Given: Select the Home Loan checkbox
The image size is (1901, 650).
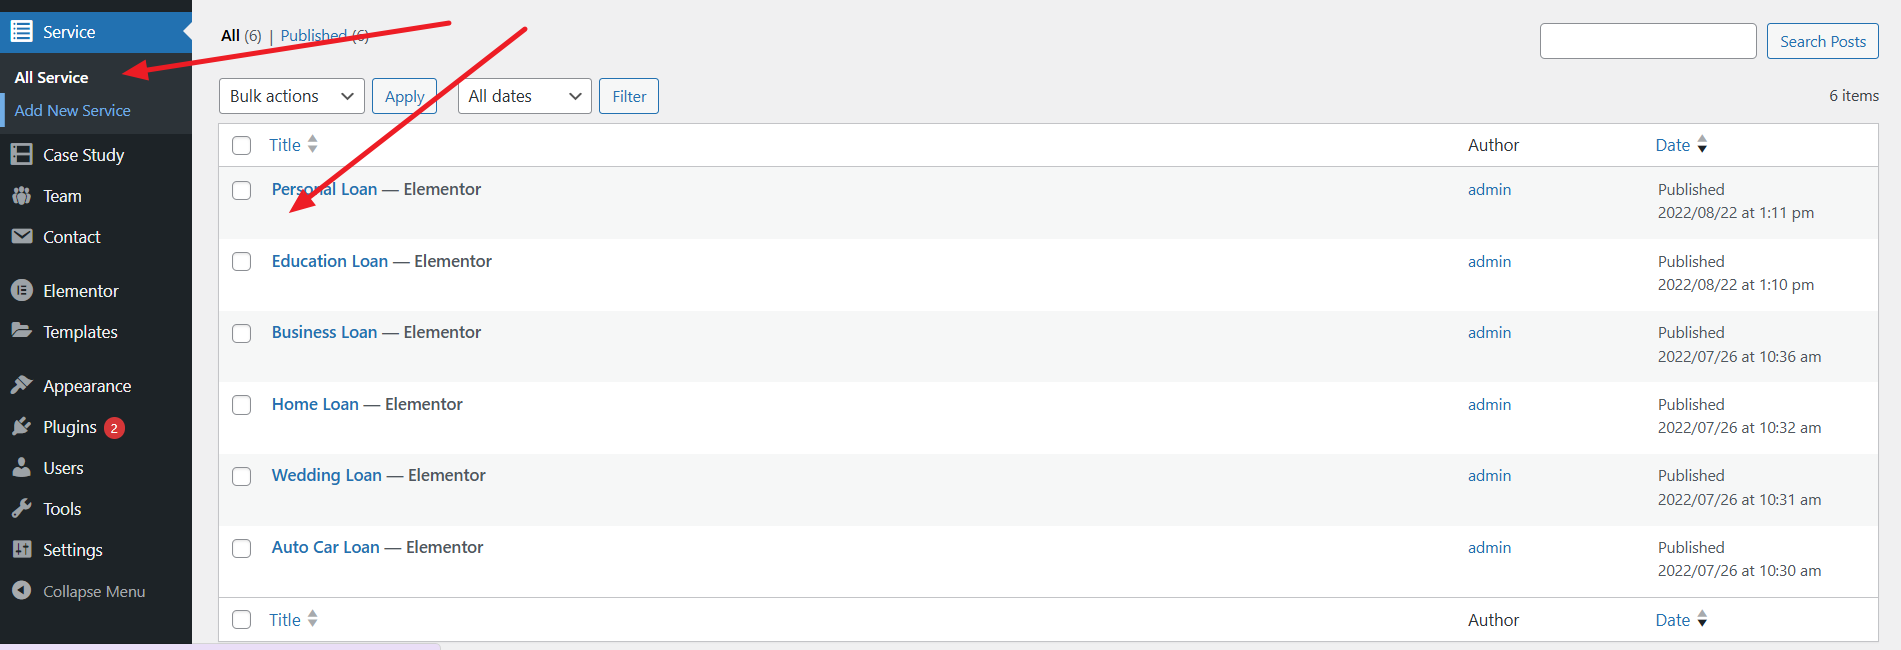Looking at the screenshot, I should click(242, 405).
